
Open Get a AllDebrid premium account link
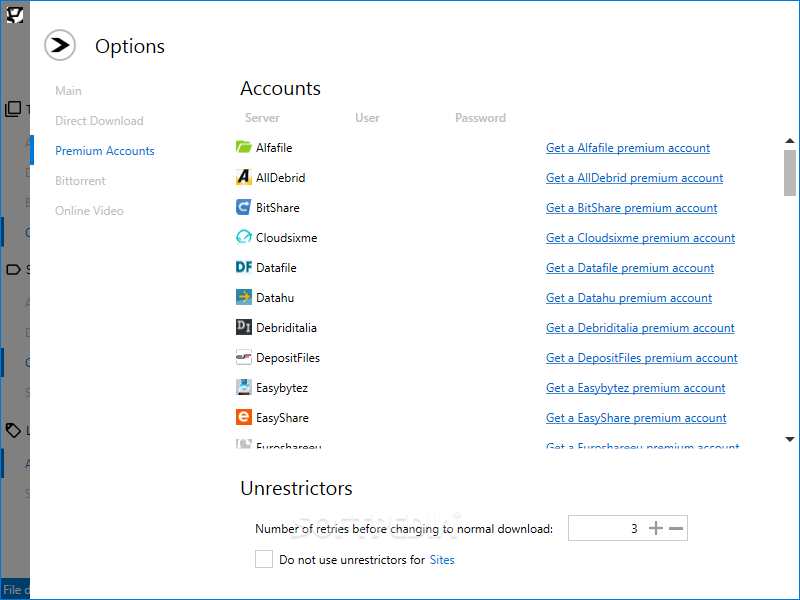tap(634, 178)
